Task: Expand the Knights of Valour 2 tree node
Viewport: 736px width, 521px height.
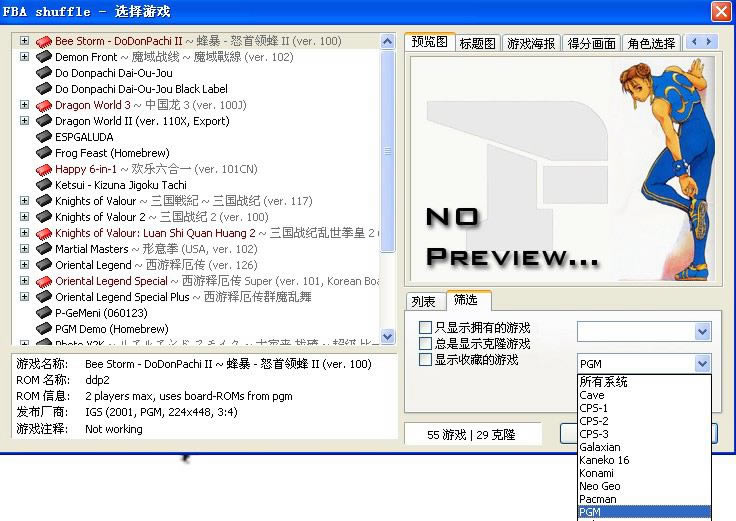Action: click(24, 217)
